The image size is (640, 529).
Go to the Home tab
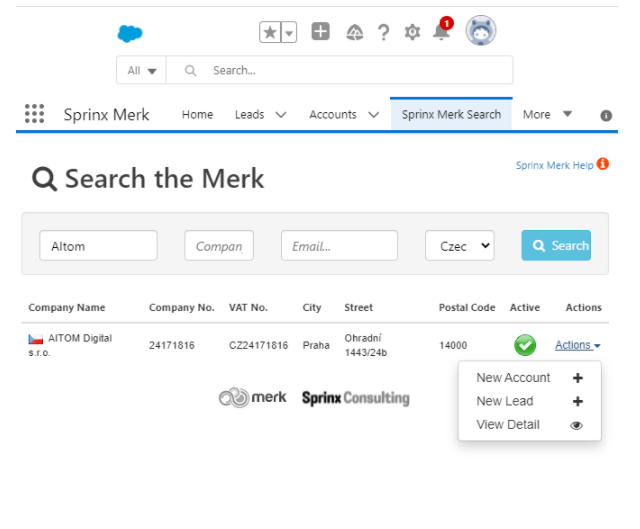click(x=197, y=114)
